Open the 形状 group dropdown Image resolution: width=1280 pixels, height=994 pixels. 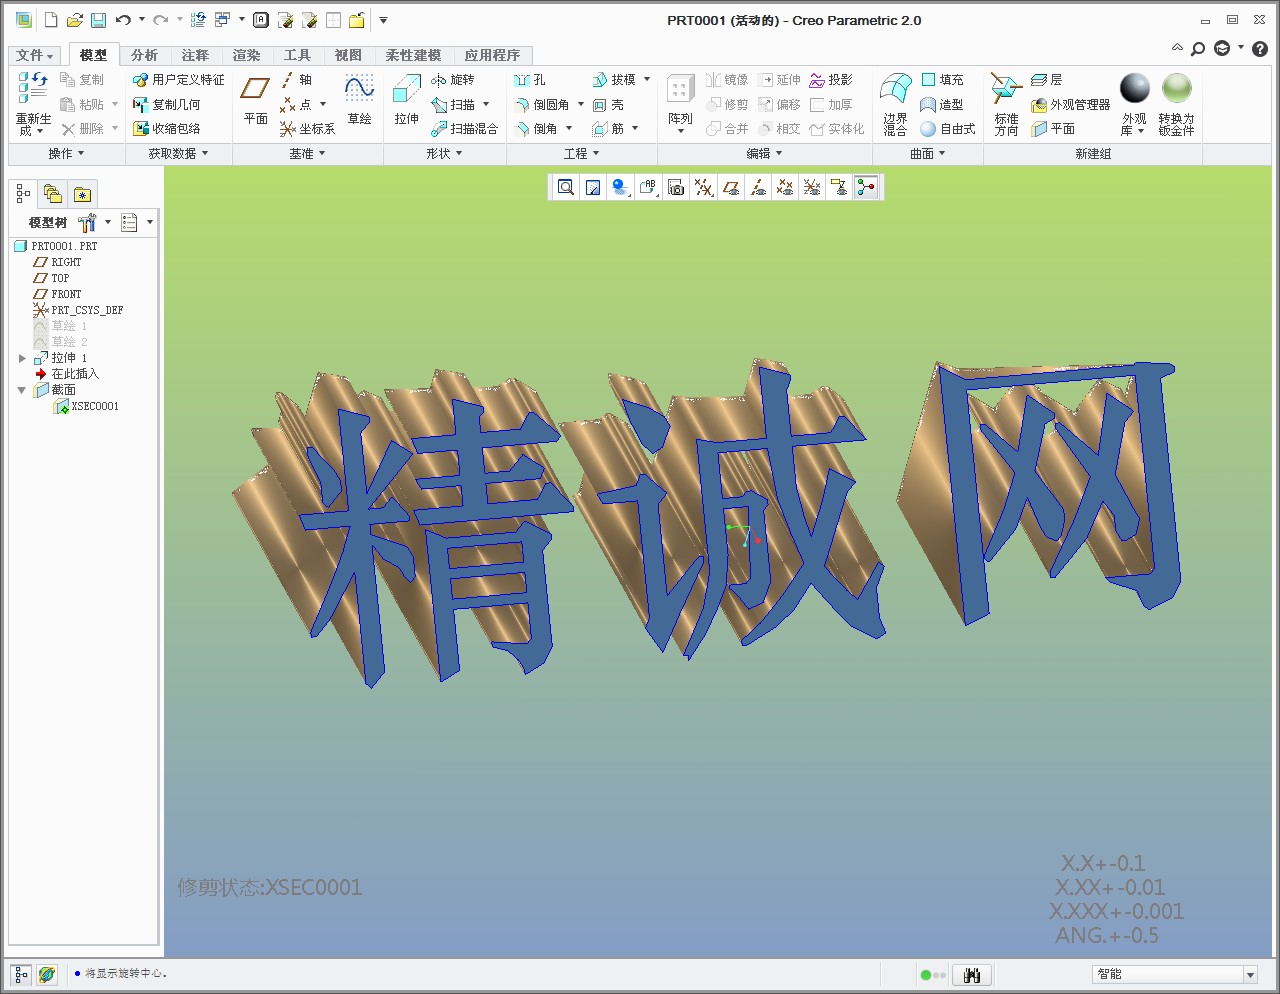[x=444, y=154]
